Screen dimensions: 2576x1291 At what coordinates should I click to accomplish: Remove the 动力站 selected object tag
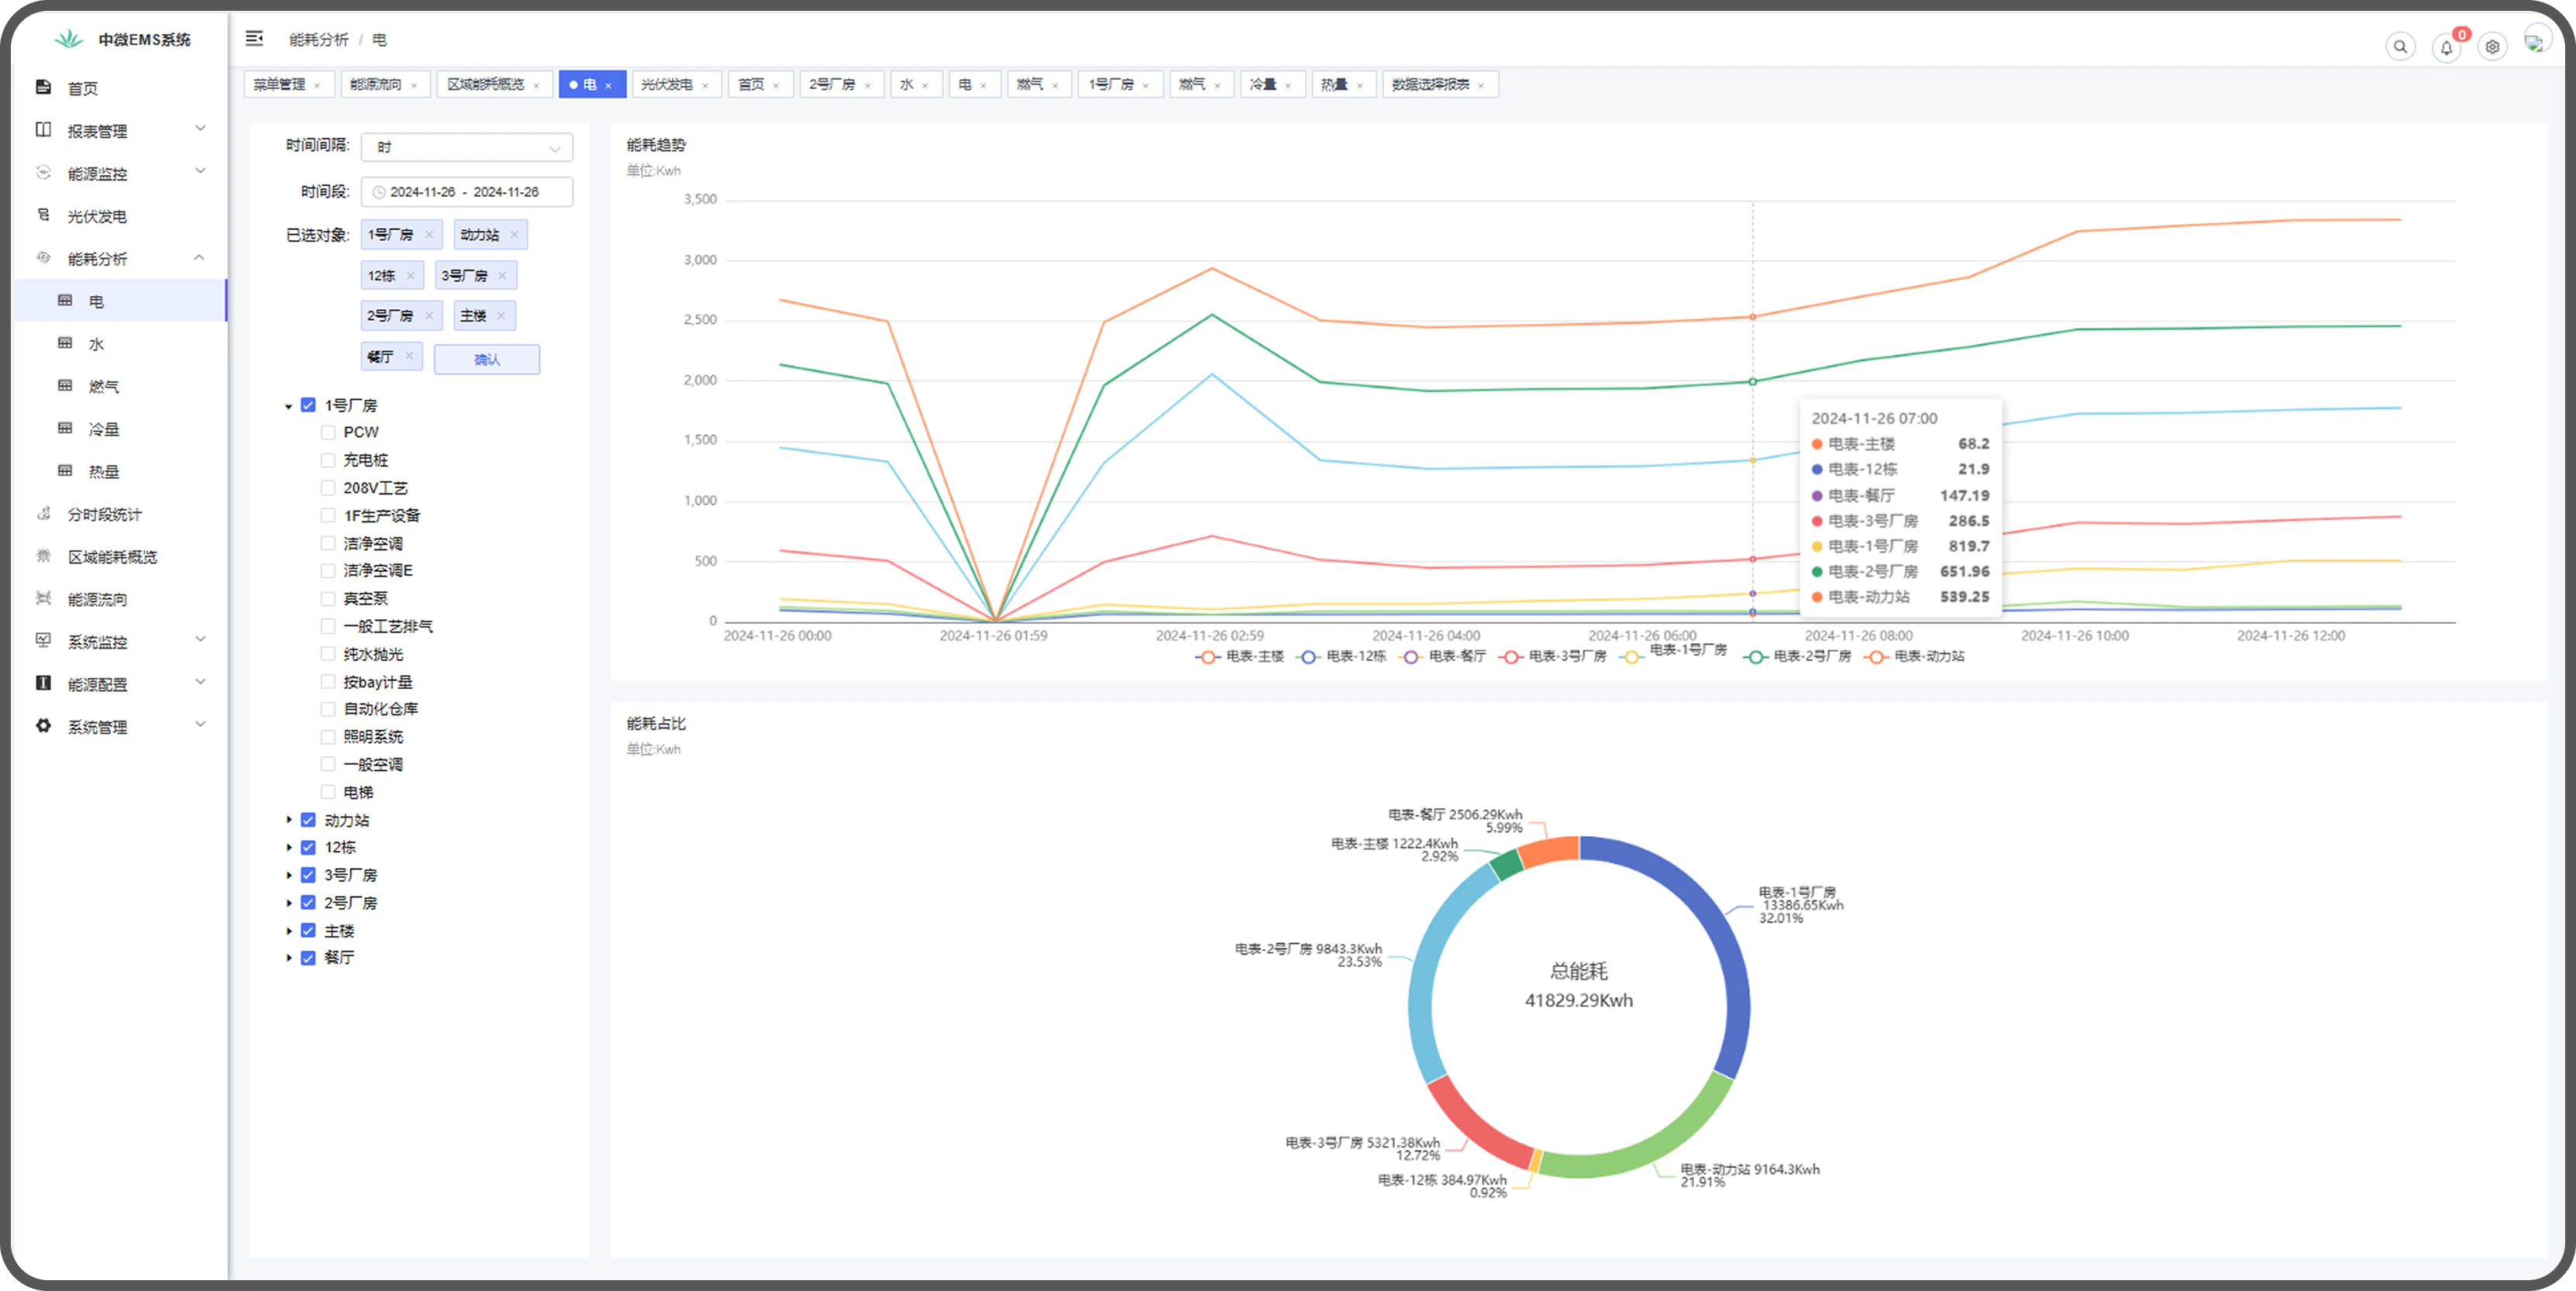pyautogui.click(x=514, y=235)
